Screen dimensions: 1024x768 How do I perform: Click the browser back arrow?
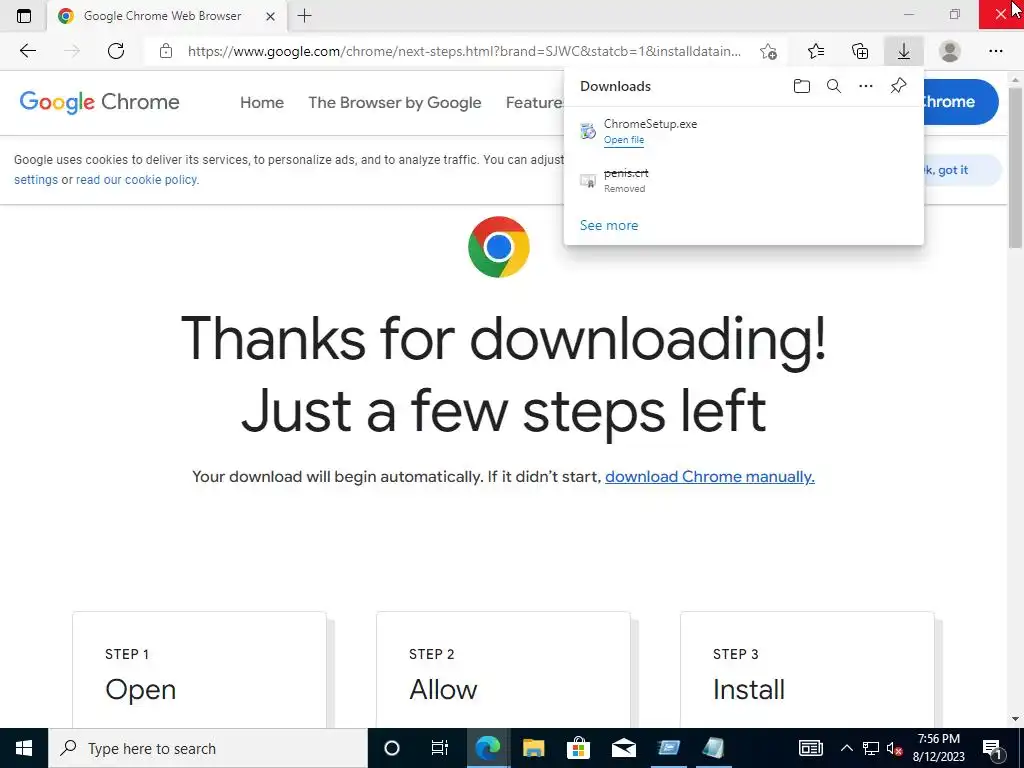click(x=27, y=51)
